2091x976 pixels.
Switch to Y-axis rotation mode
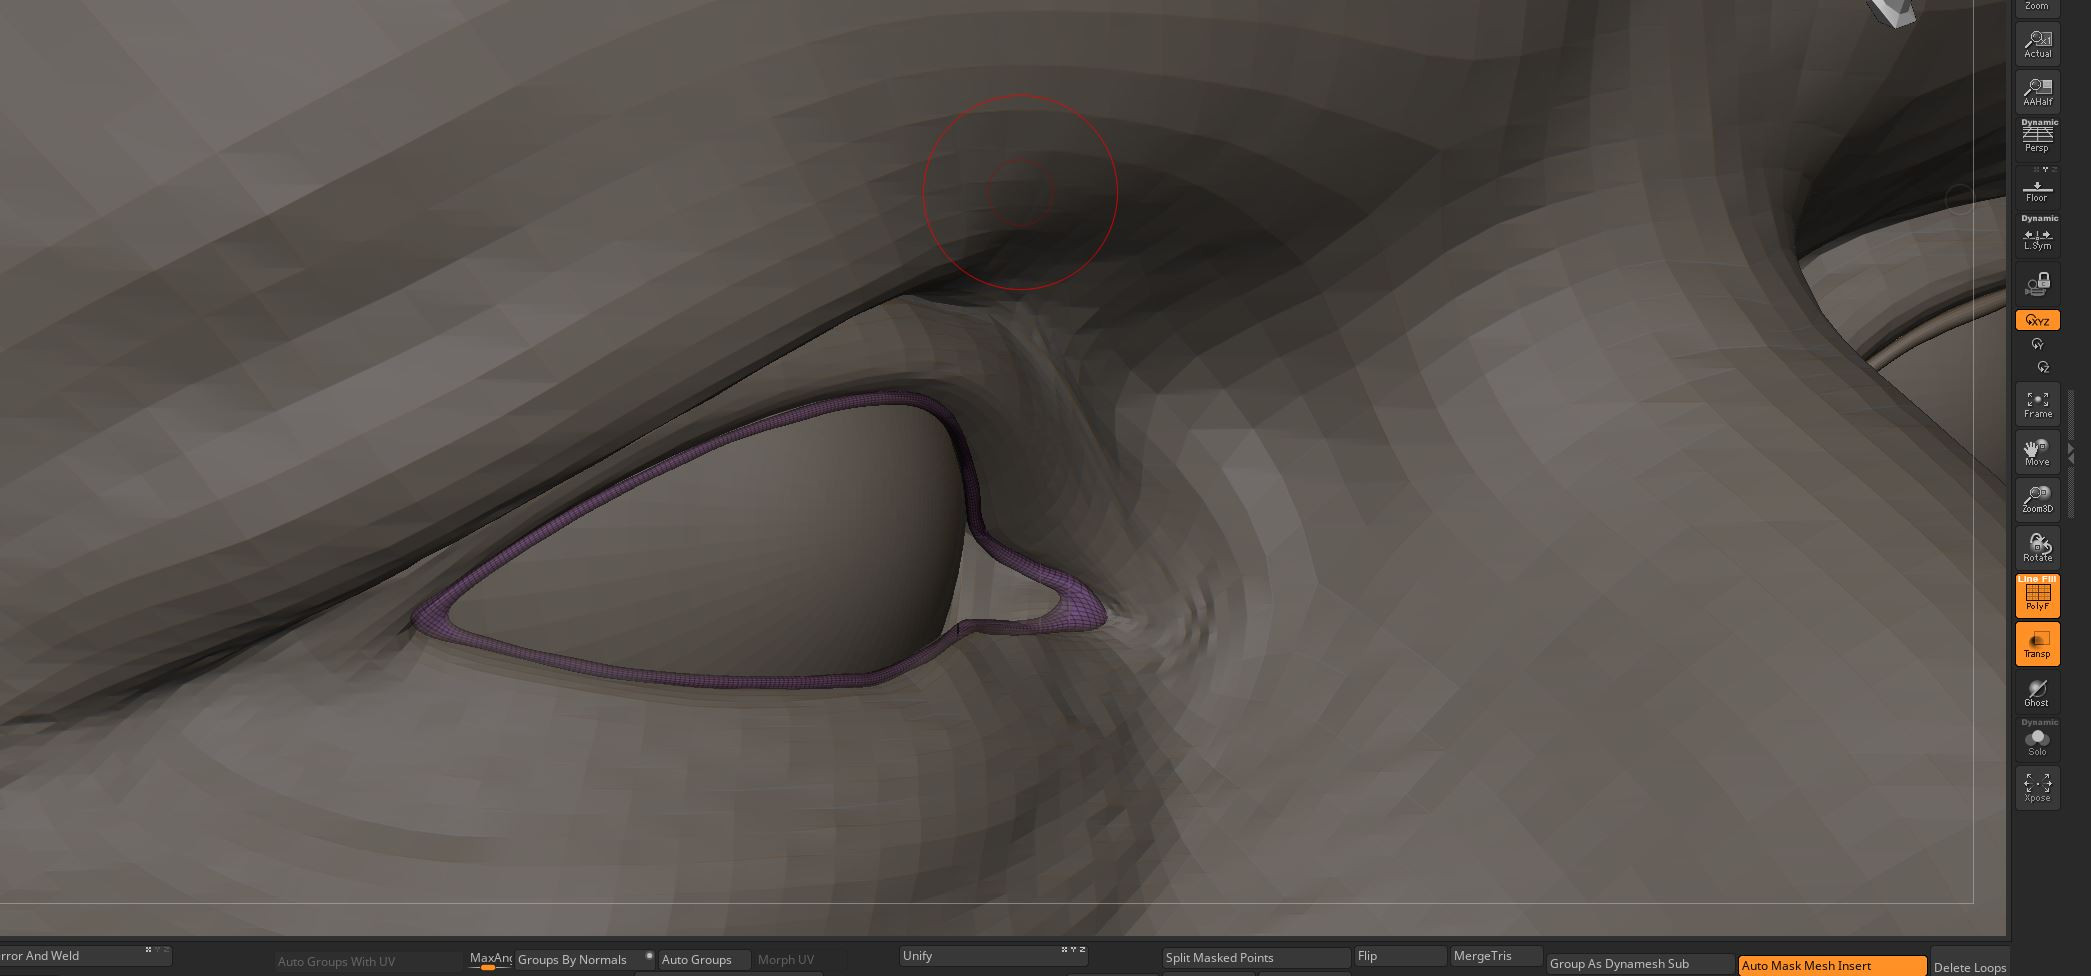(2037, 344)
